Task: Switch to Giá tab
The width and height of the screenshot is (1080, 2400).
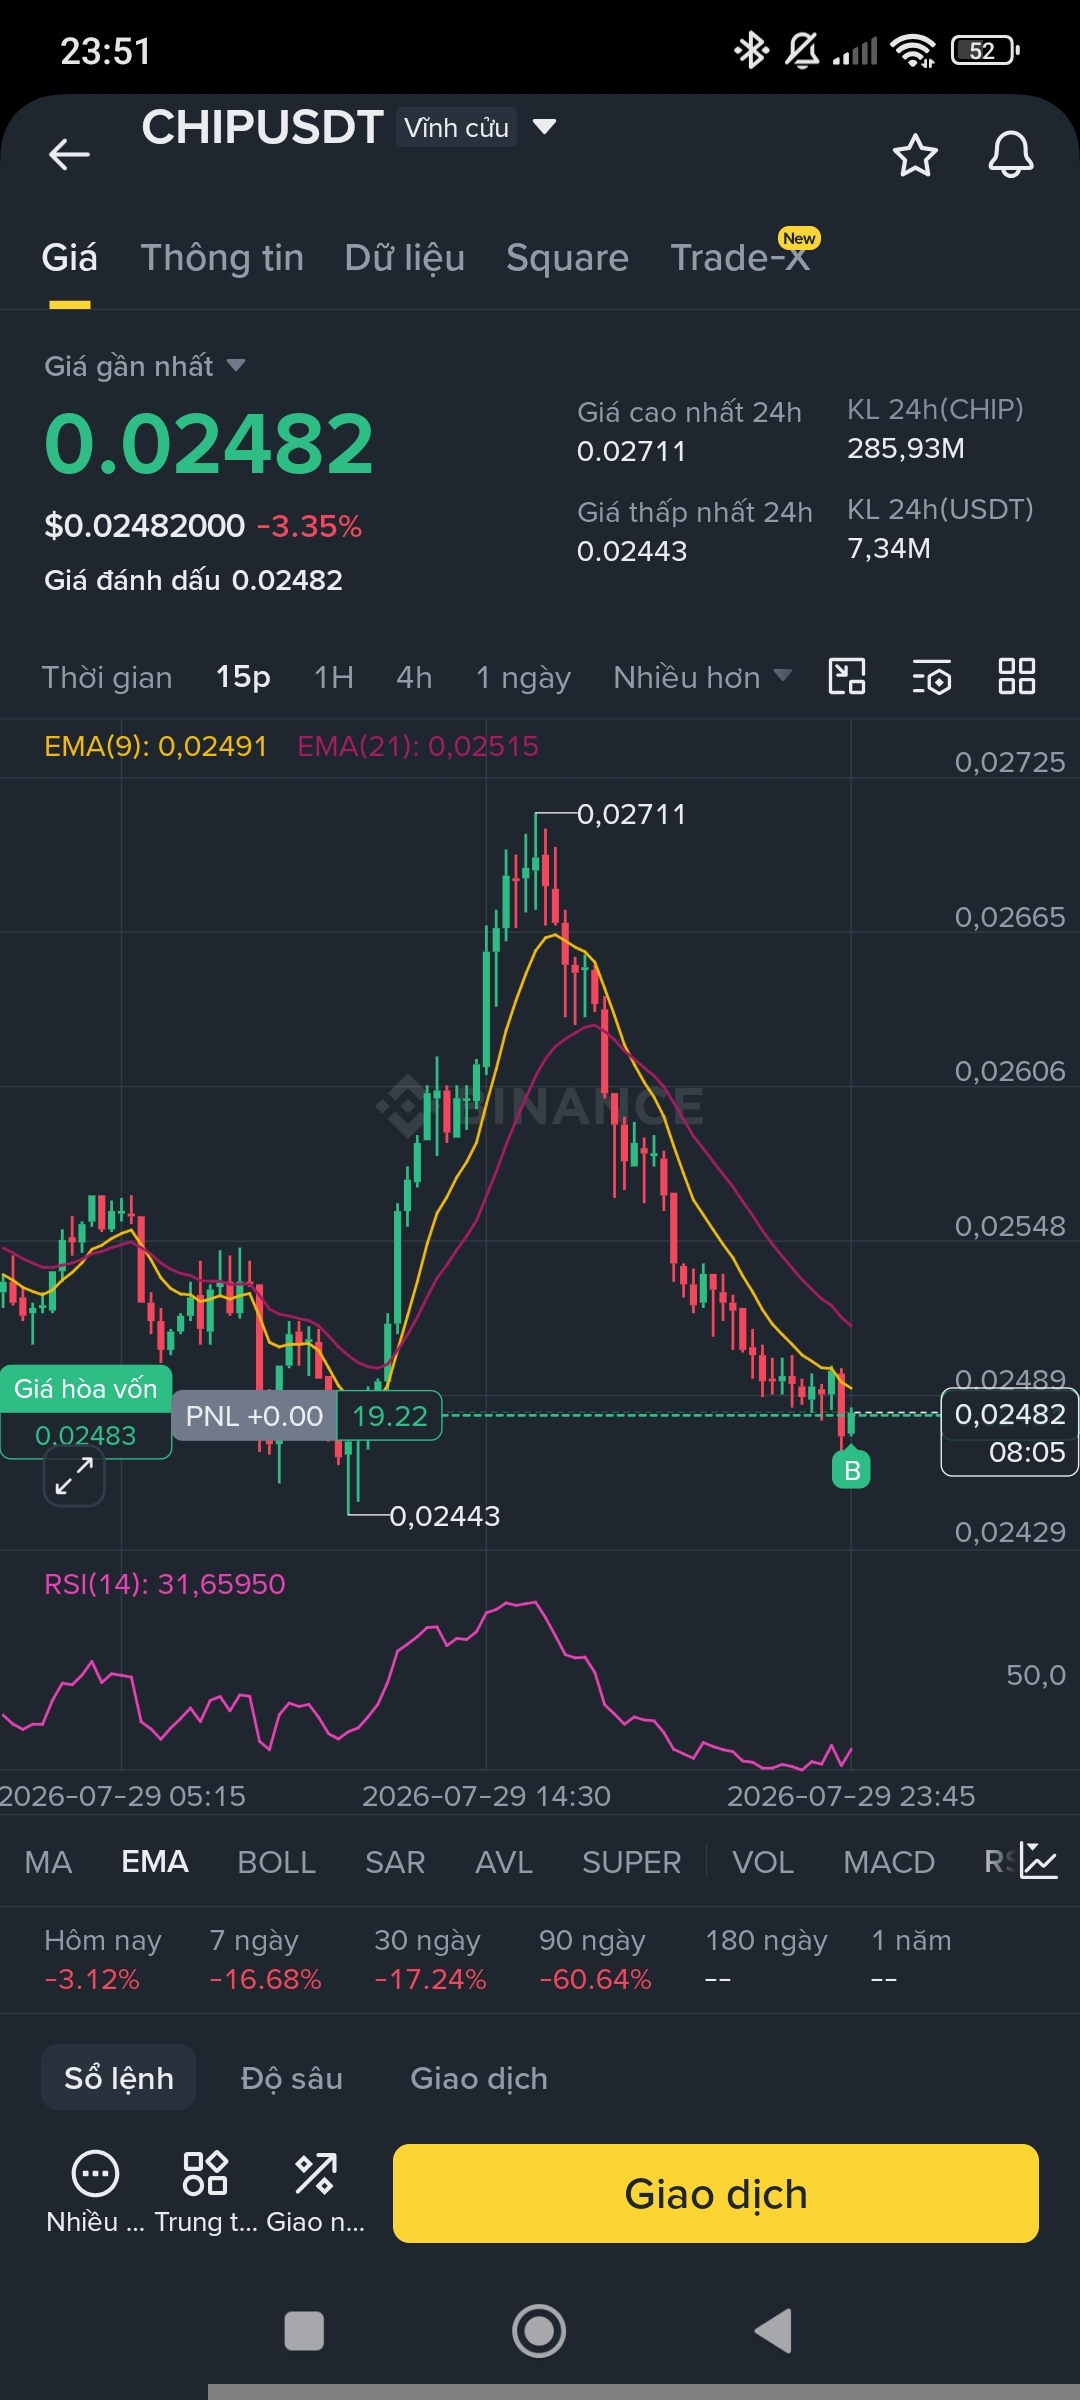Action: 69,258
